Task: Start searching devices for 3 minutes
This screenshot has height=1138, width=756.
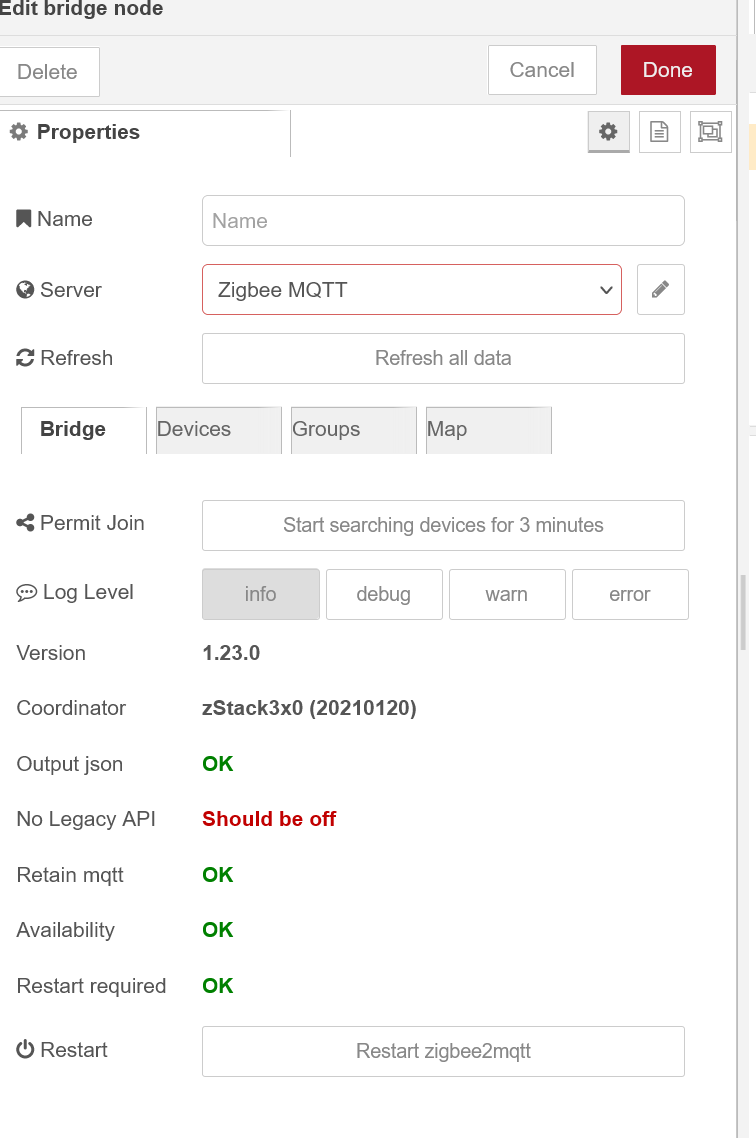Action: [443, 524]
